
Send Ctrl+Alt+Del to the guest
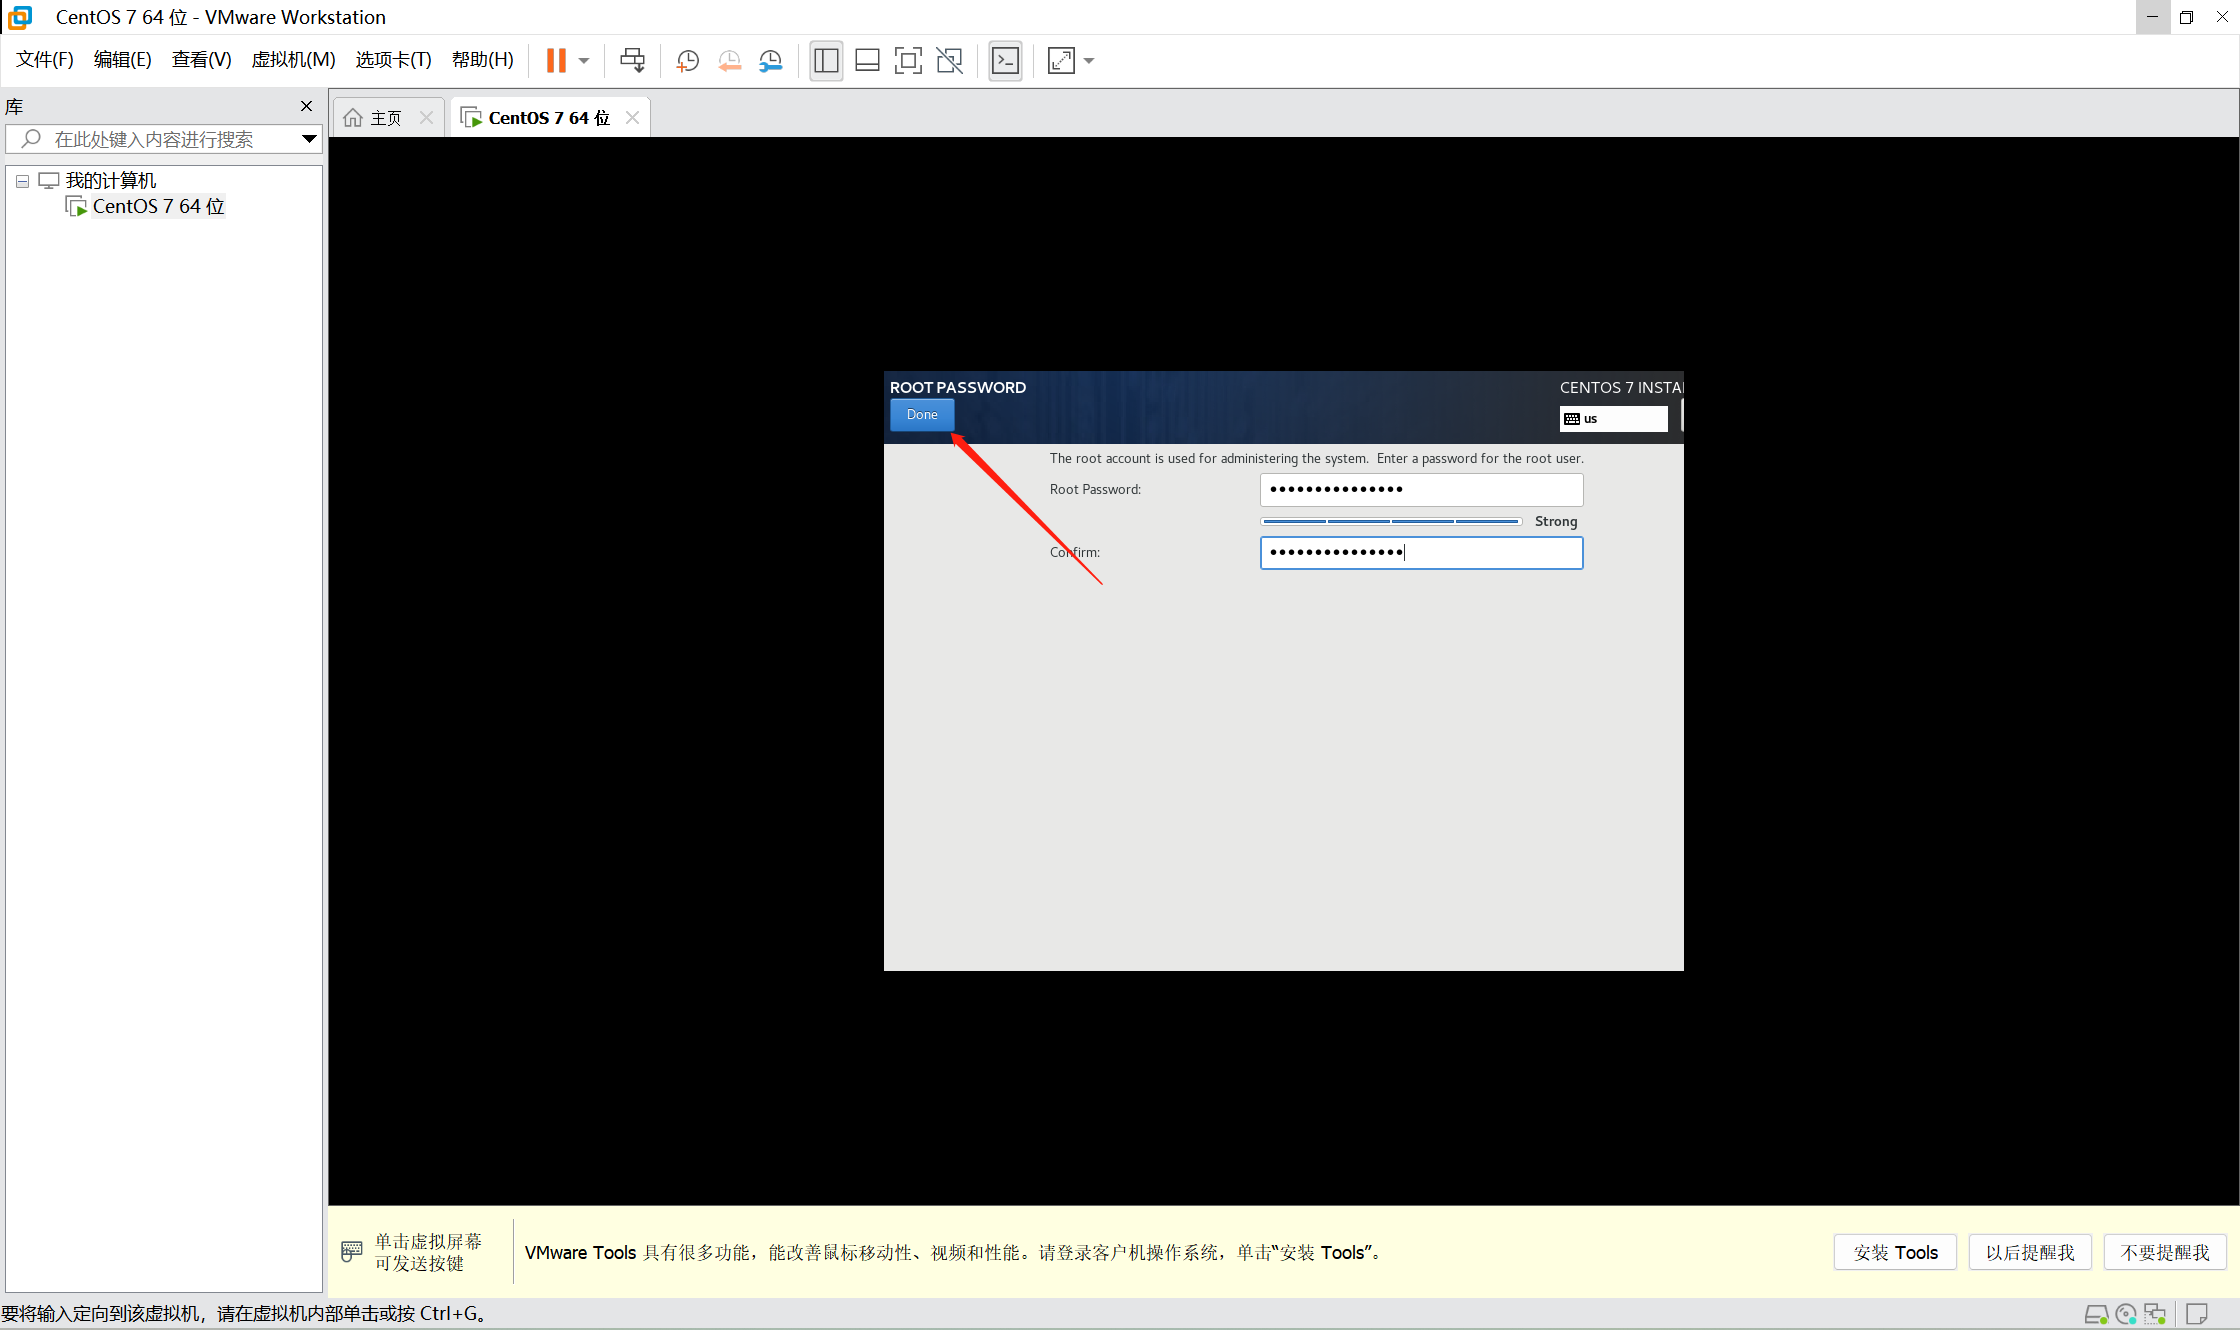(x=632, y=60)
